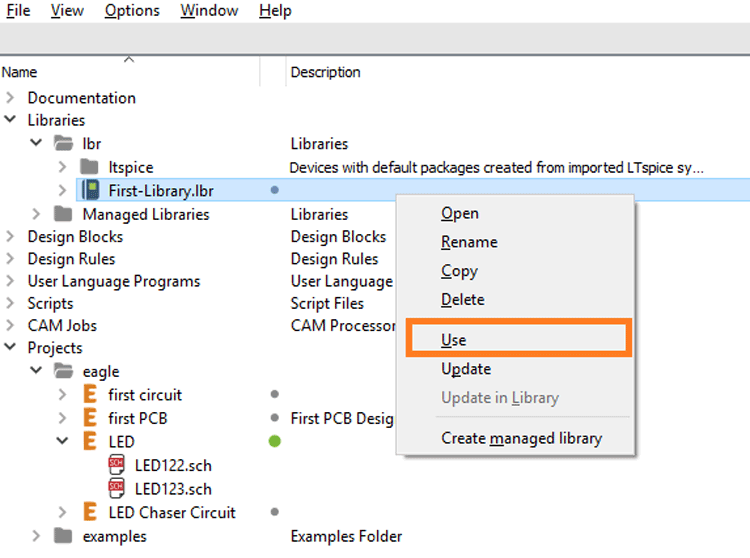Open the File menu
The height and width of the screenshot is (558, 750).
pos(18,11)
